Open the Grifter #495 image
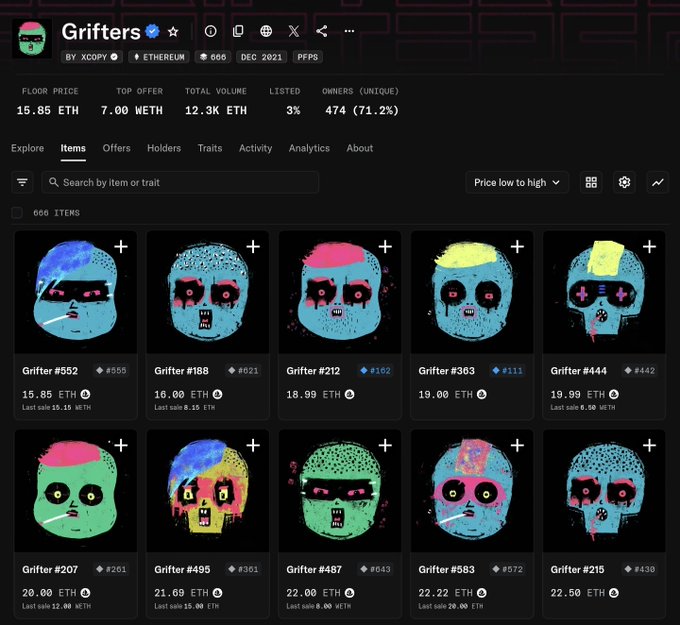This screenshot has width=680, height=625. [208, 491]
